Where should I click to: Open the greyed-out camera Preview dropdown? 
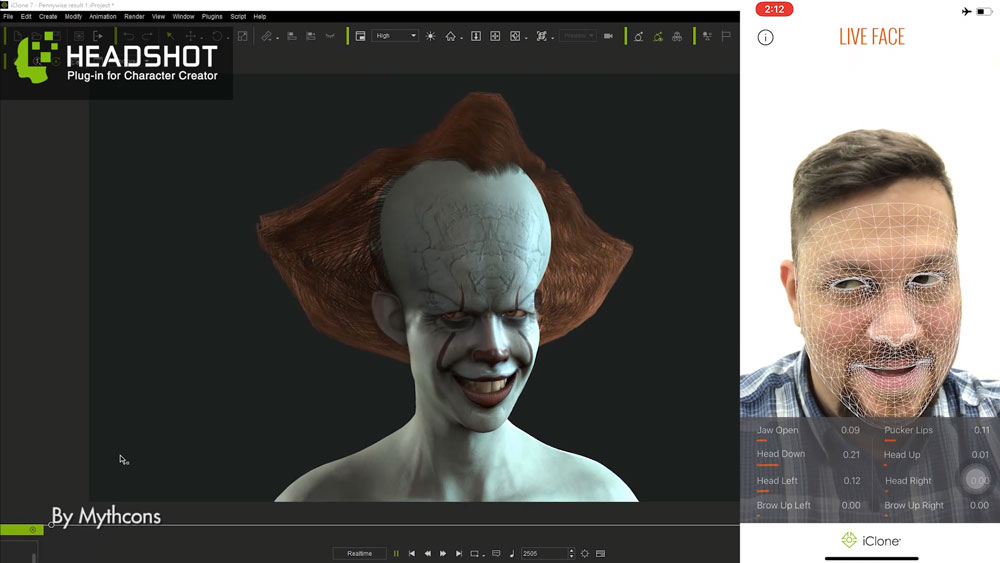point(578,36)
